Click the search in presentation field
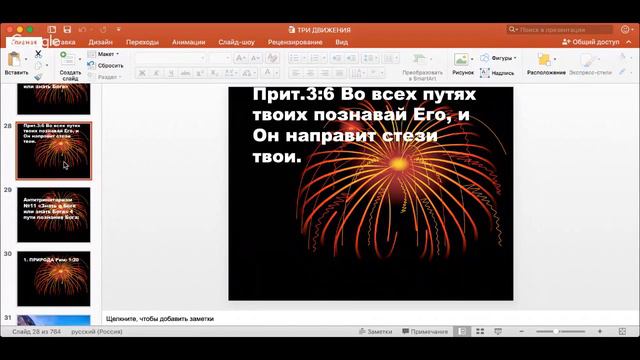Viewport: 640px width, 360px height. coord(560,29)
